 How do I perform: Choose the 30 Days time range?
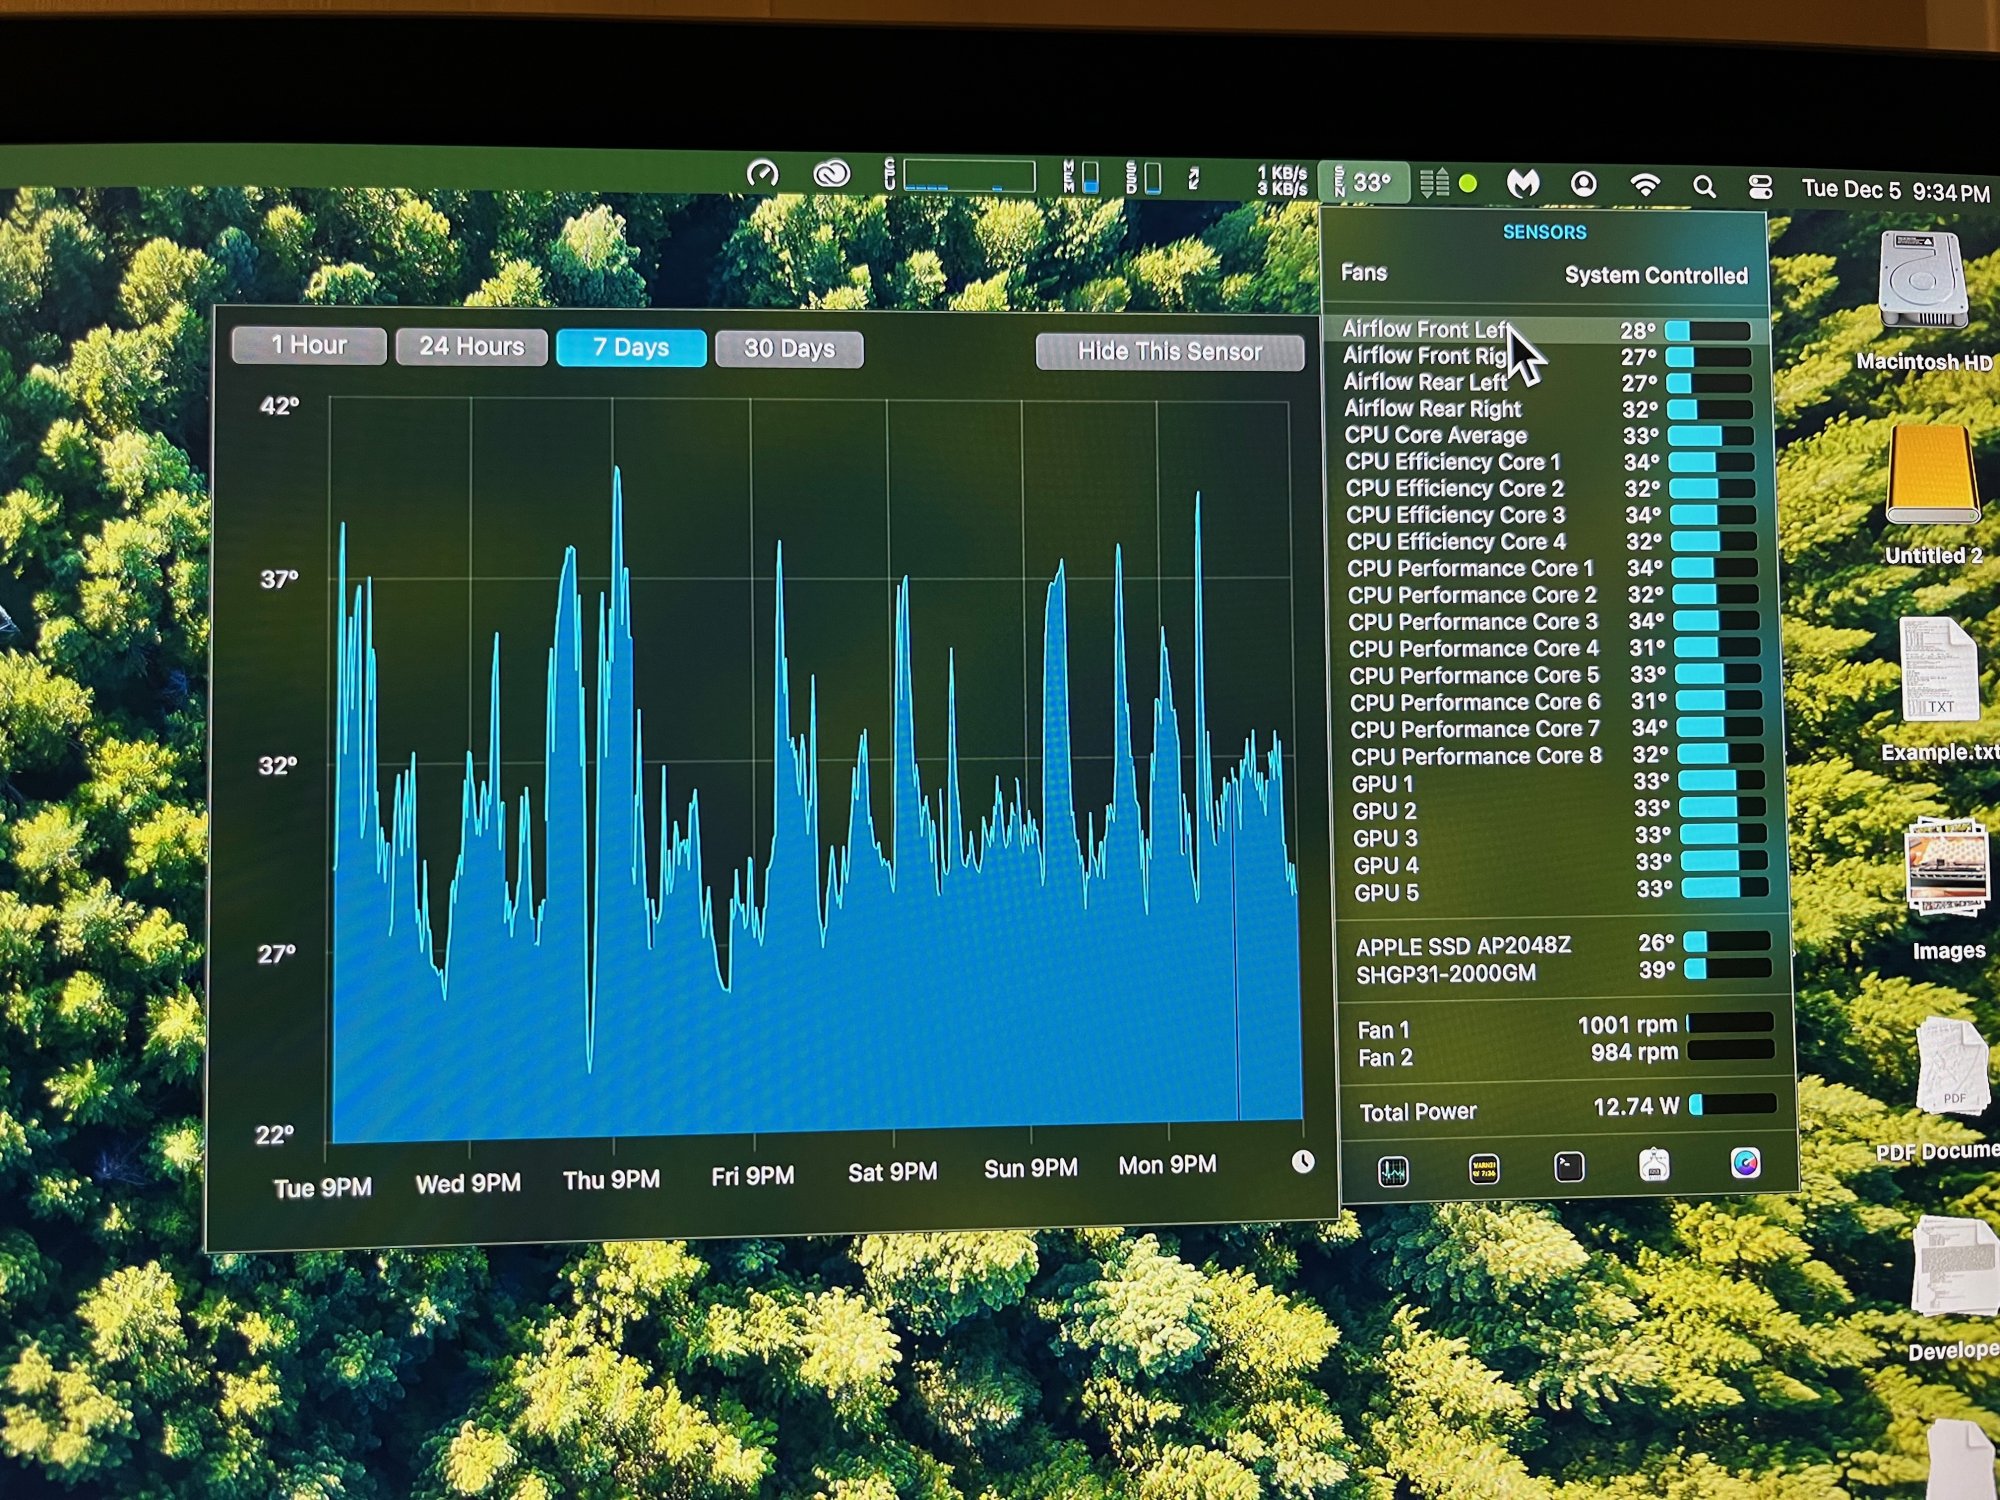pyautogui.click(x=789, y=349)
